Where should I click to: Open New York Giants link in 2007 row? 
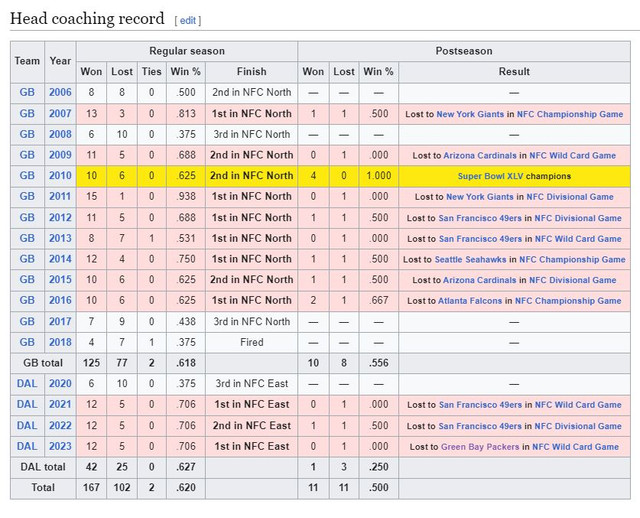click(470, 114)
